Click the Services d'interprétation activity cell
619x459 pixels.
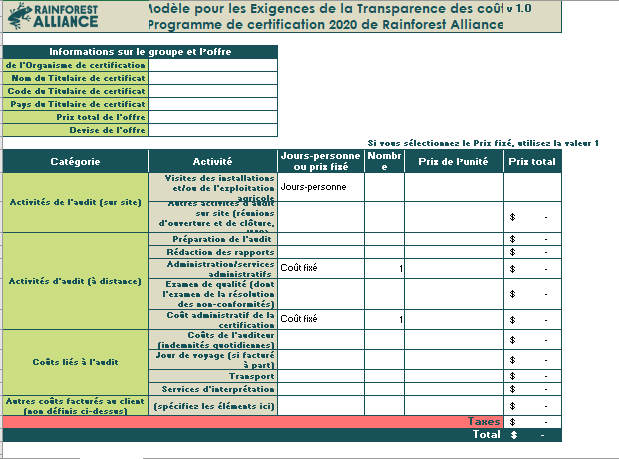212,389
